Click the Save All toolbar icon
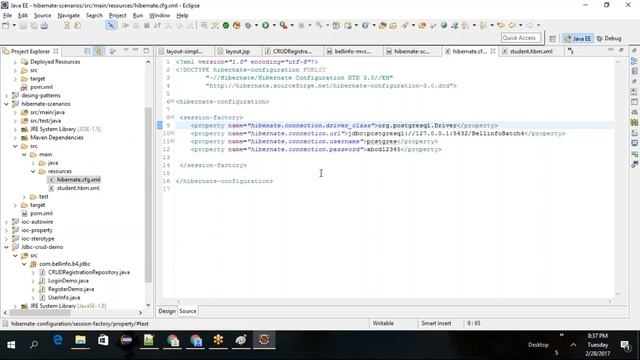The image size is (640, 360). tap(34, 26)
